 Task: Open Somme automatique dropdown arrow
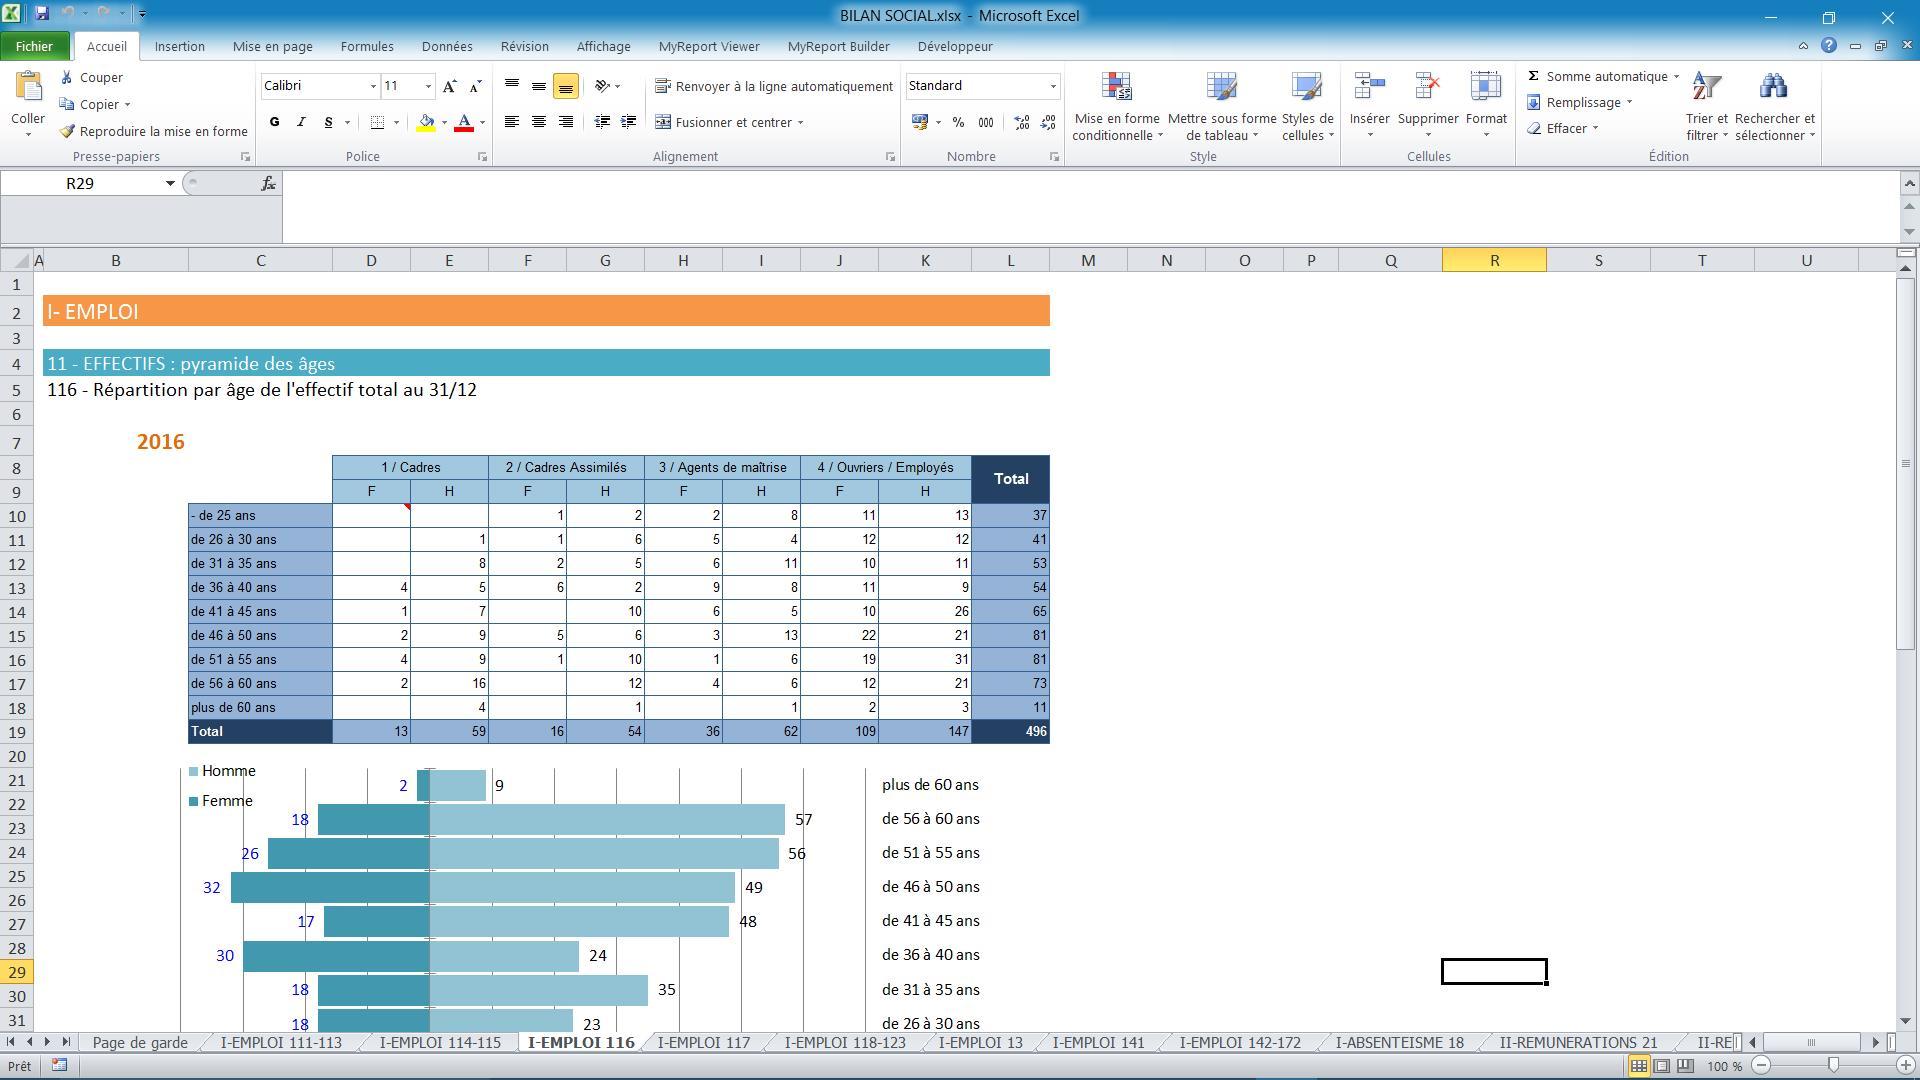pos(1677,77)
